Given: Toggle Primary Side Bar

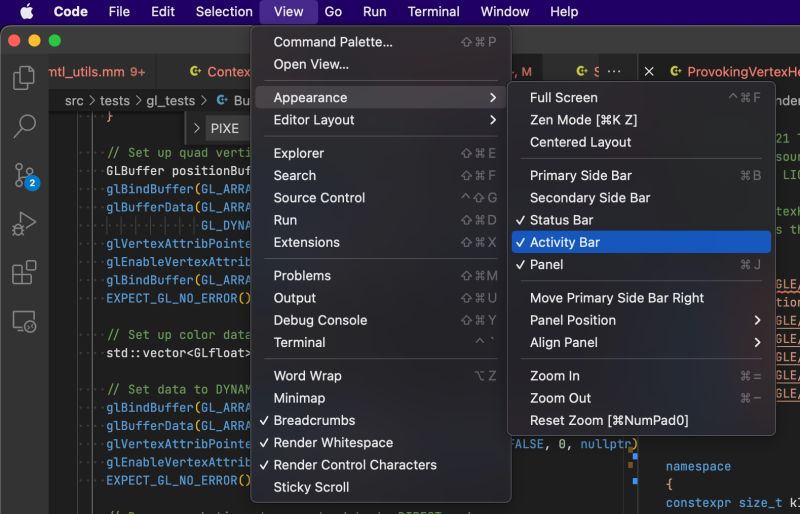Looking at the screenshot, I should [x=641, y=176].
